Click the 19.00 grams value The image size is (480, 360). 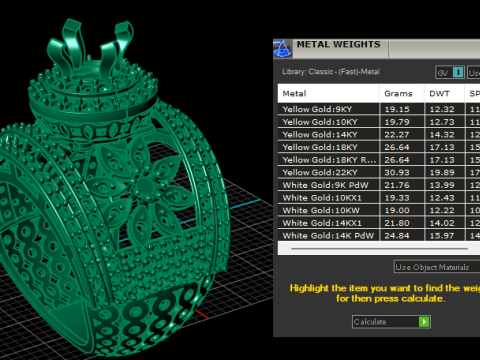point(397,211)
